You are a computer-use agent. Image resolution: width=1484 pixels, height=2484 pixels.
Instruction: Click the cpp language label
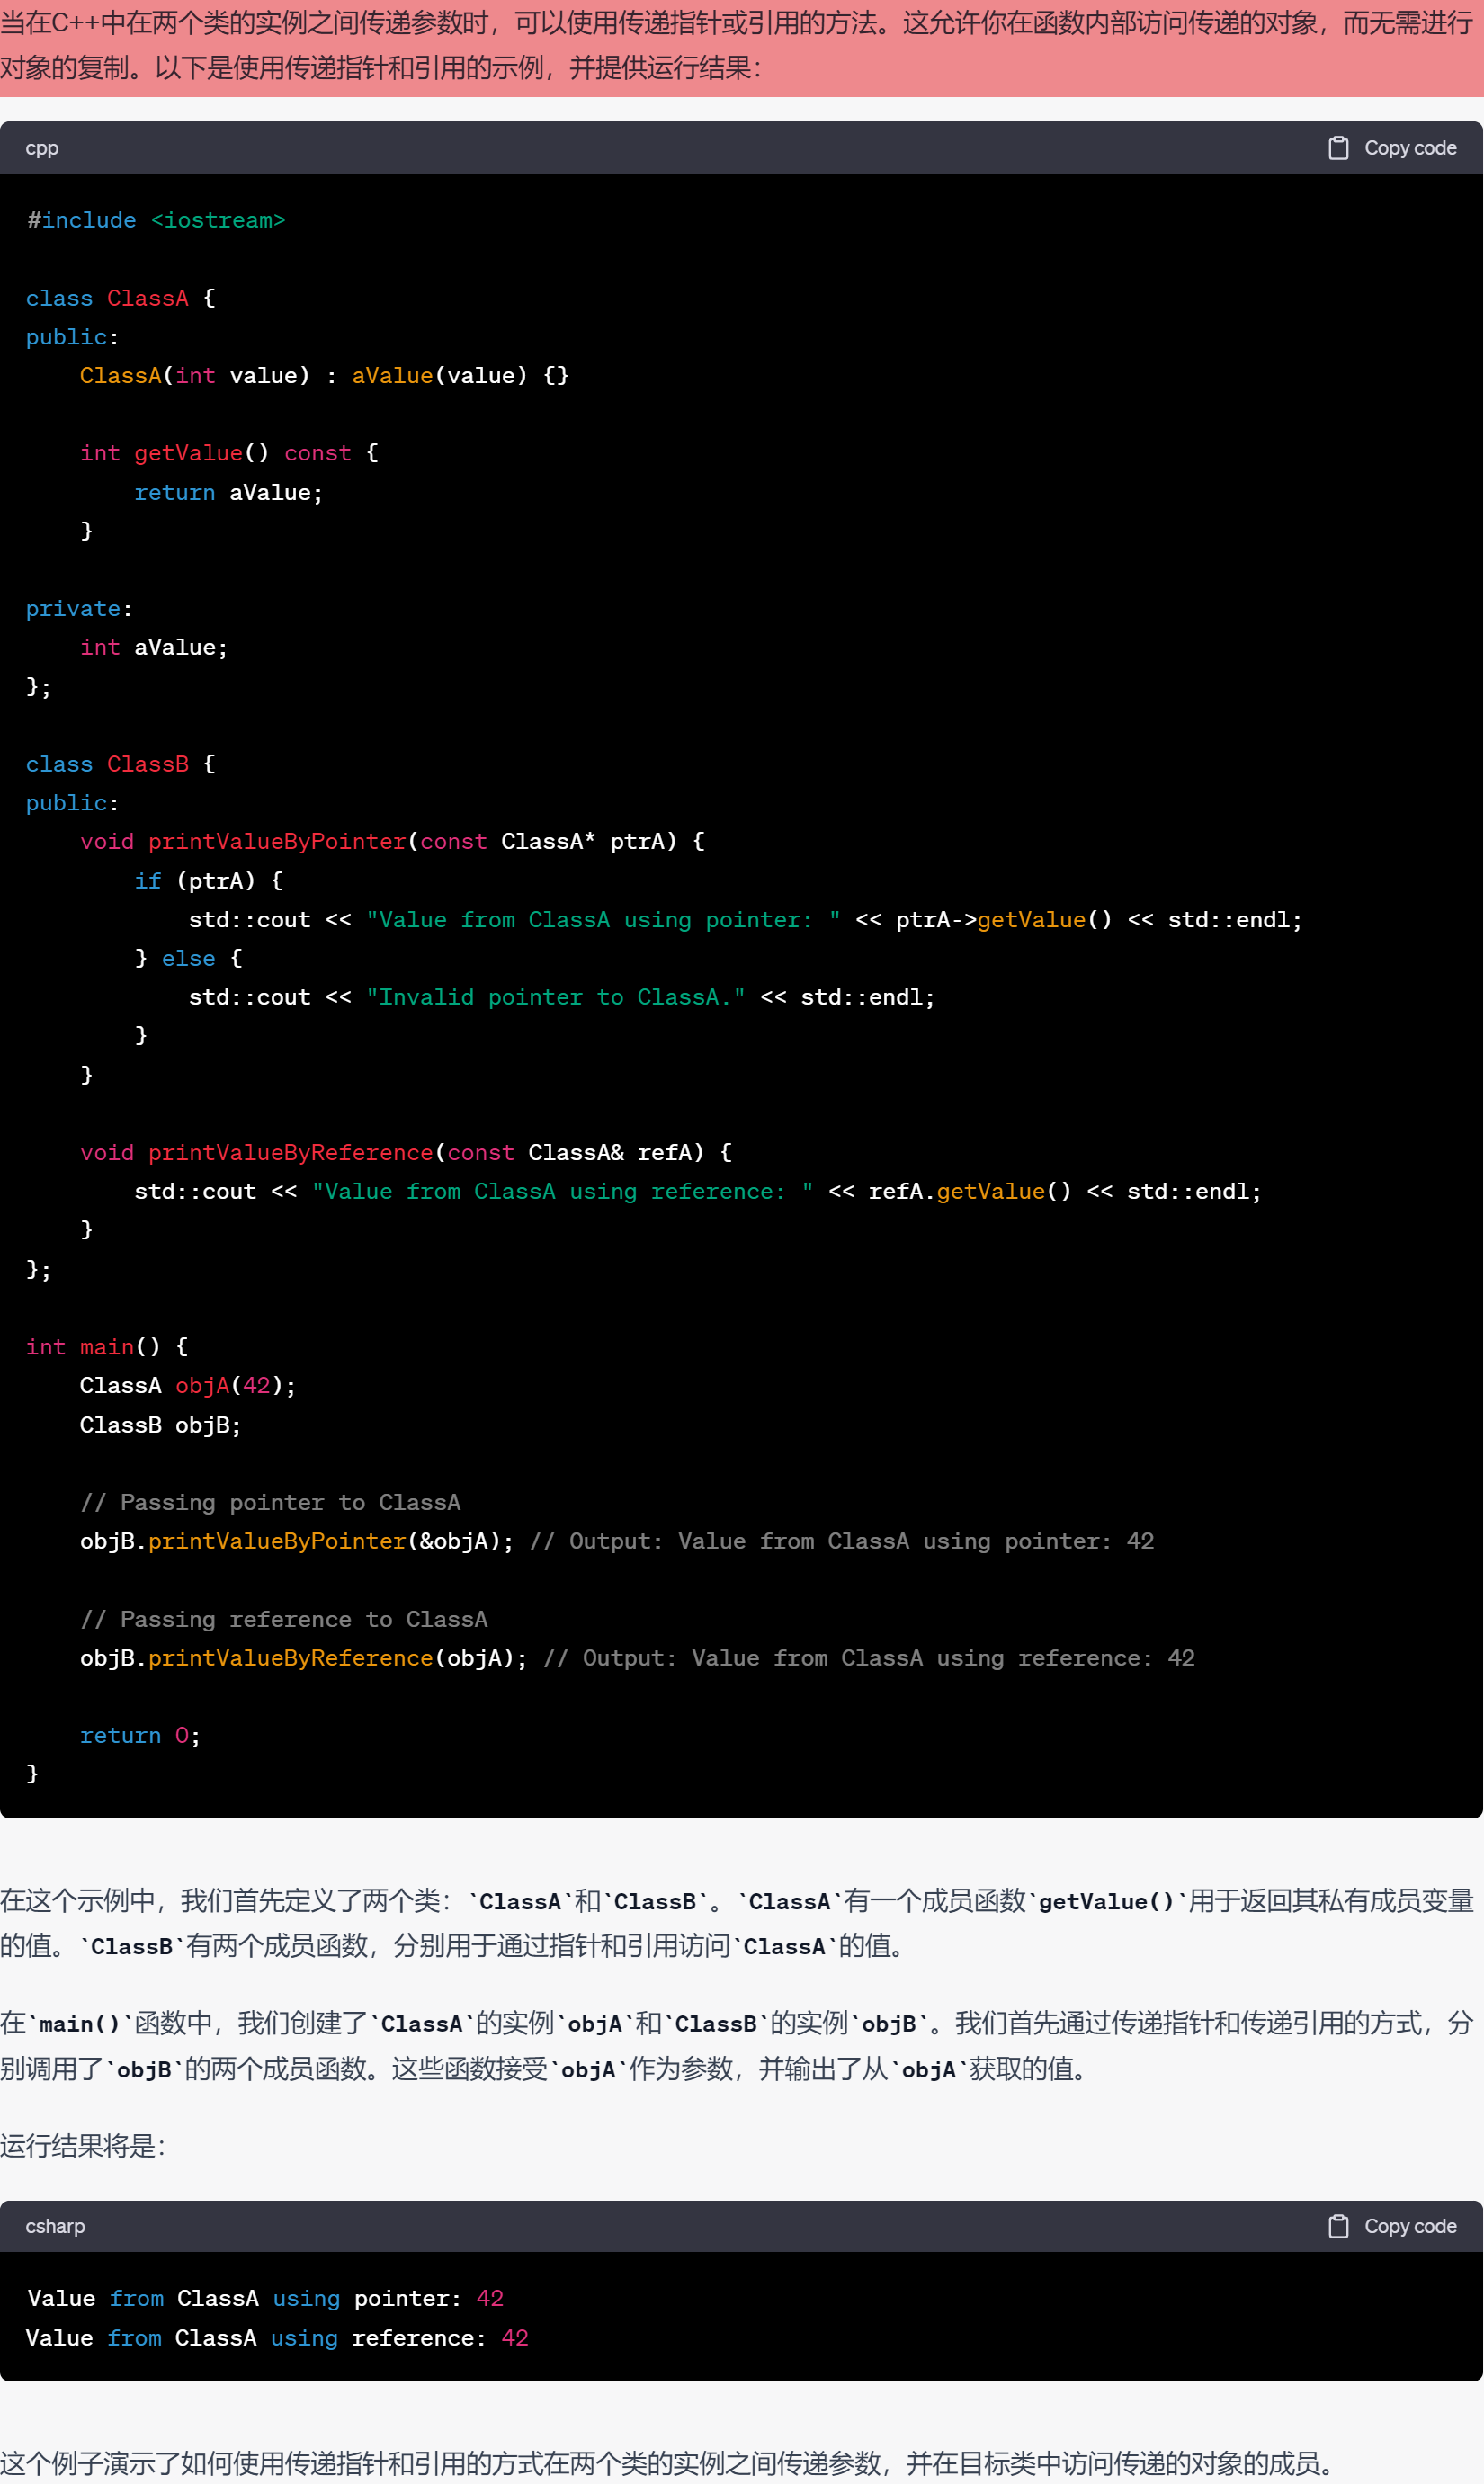point(42,148)
